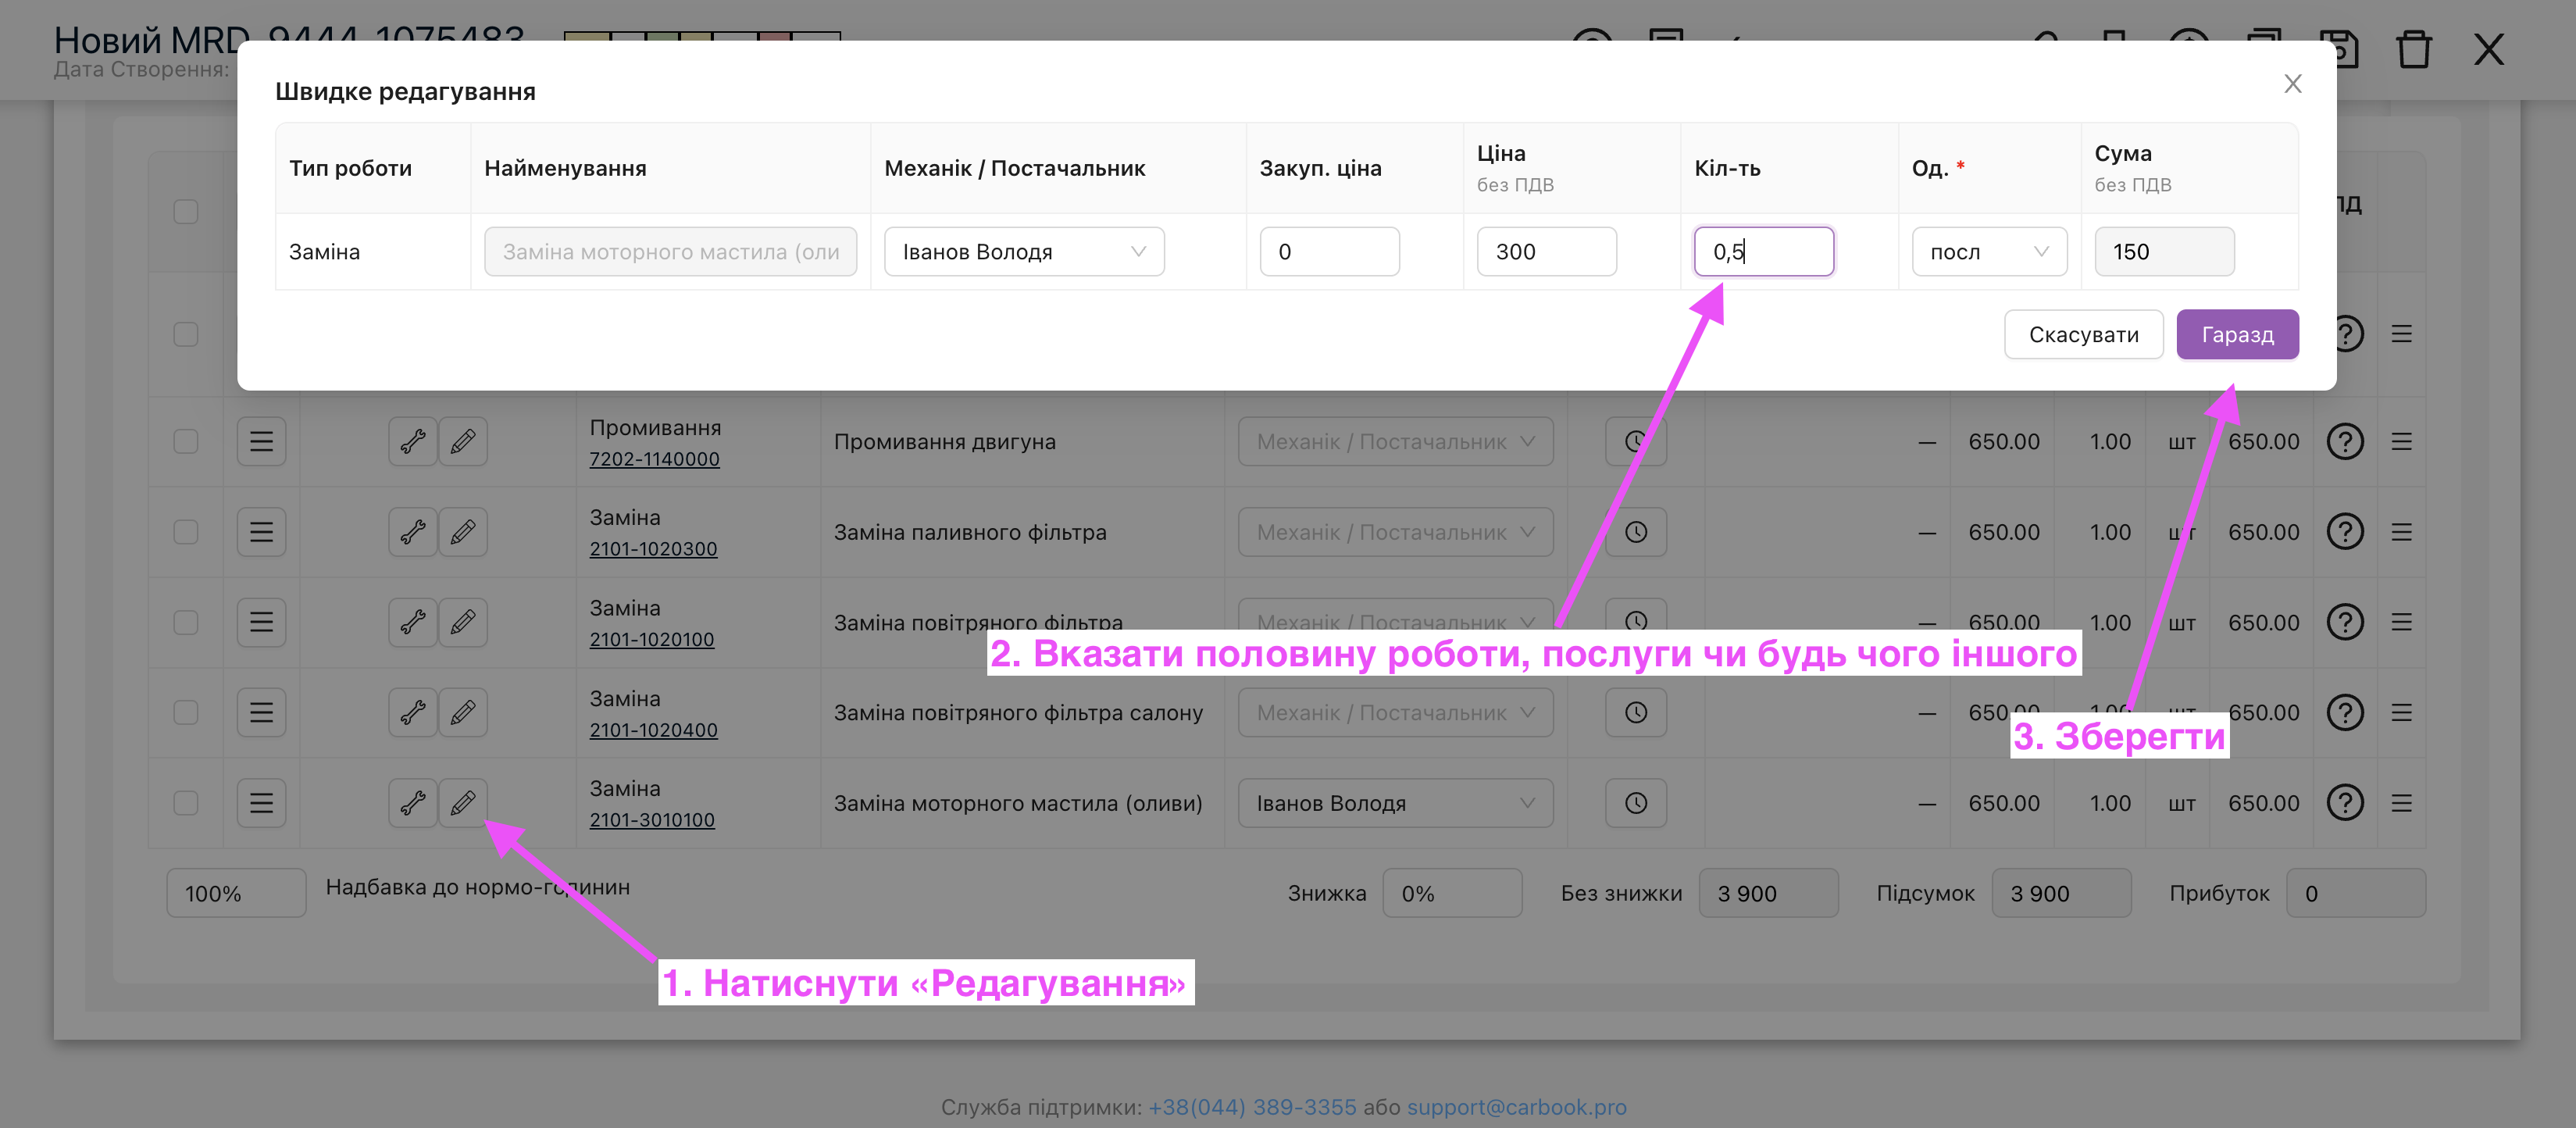Tick the checkbox of Промивання двигуна row
This screenshot has height=1128, width=2576.
point(185,441)
